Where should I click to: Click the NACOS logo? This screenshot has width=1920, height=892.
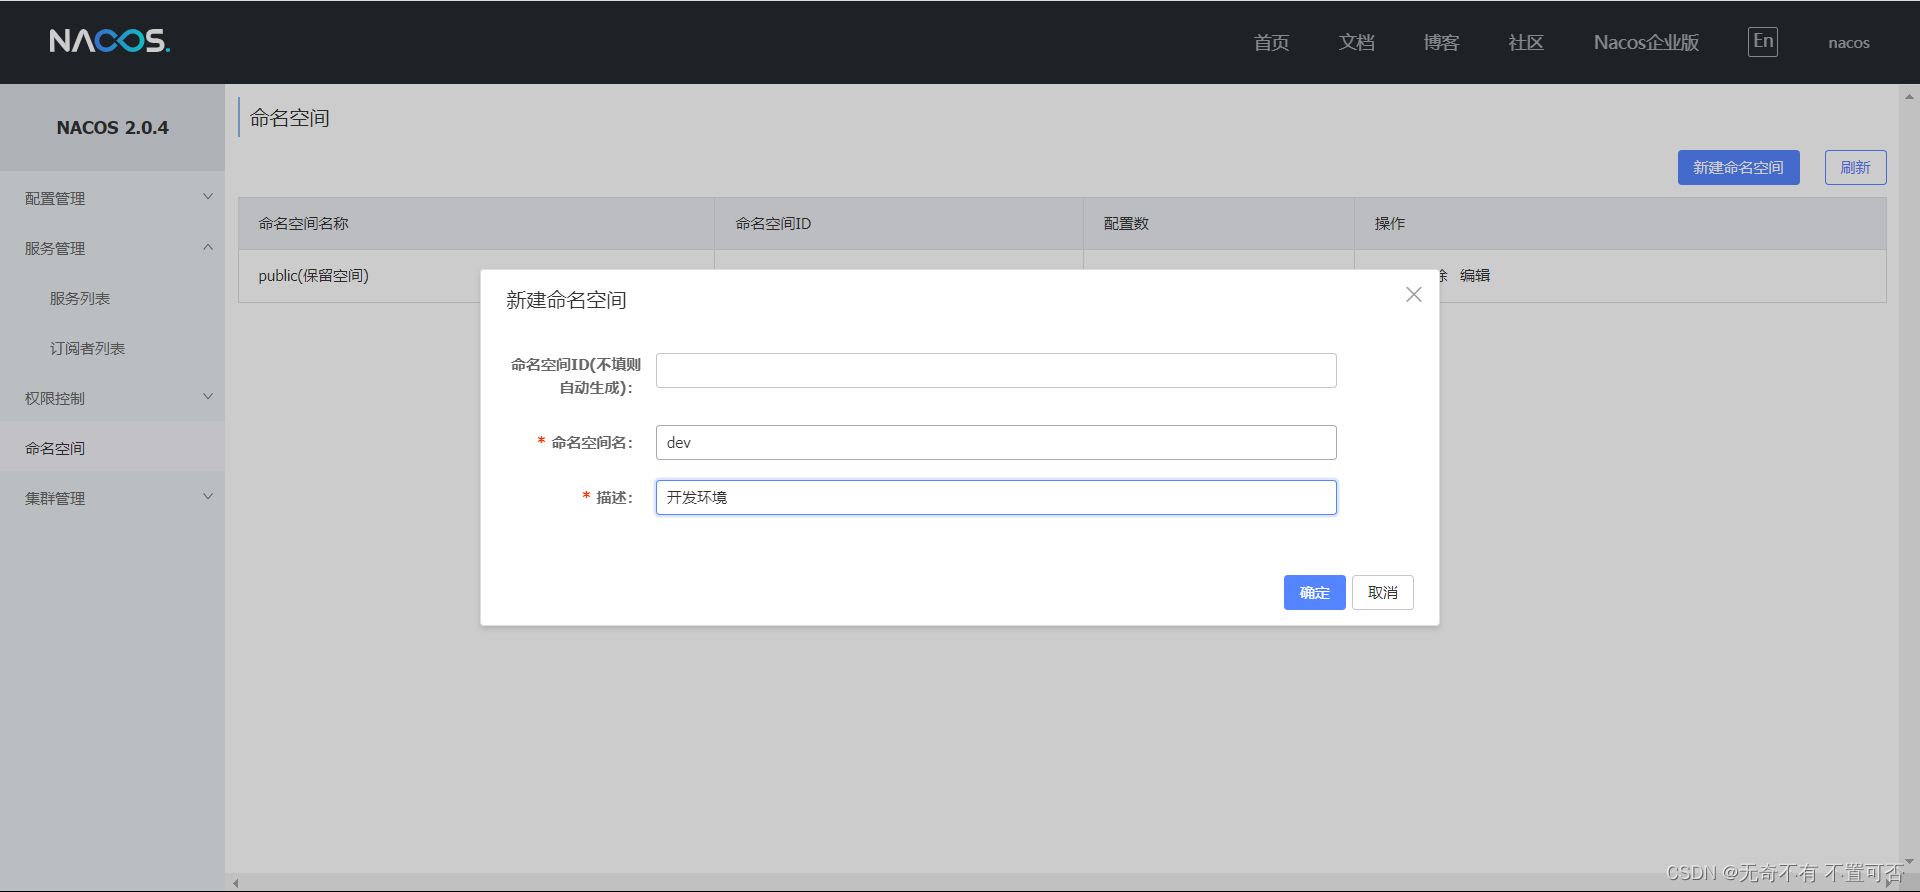pyautogui.click(x=110, y=41)
